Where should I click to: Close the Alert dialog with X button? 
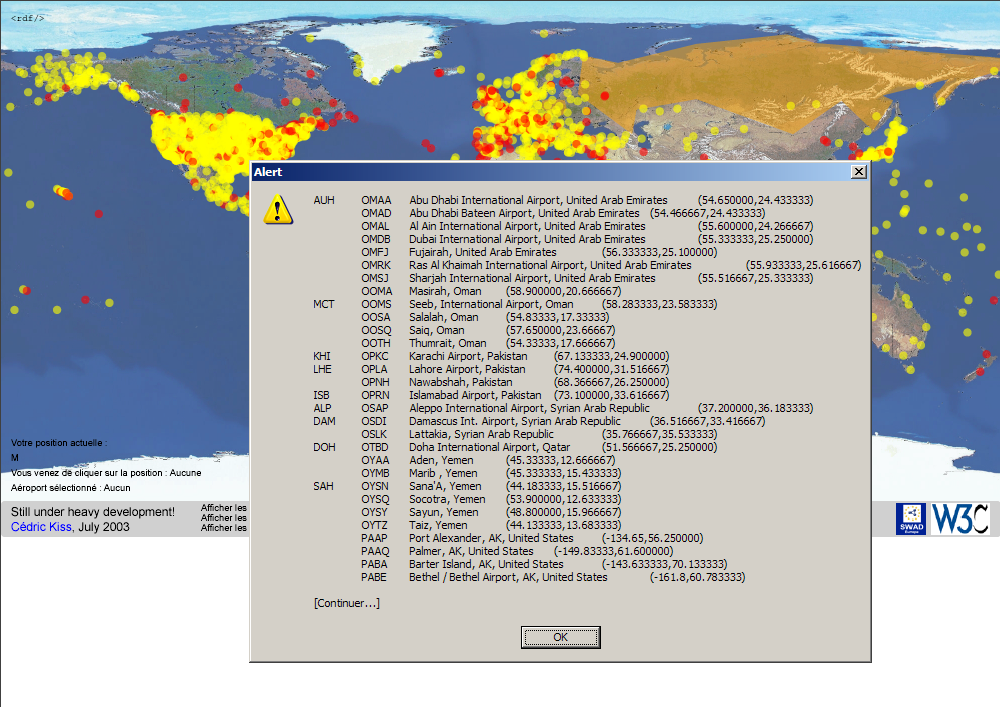pos(858,172)
